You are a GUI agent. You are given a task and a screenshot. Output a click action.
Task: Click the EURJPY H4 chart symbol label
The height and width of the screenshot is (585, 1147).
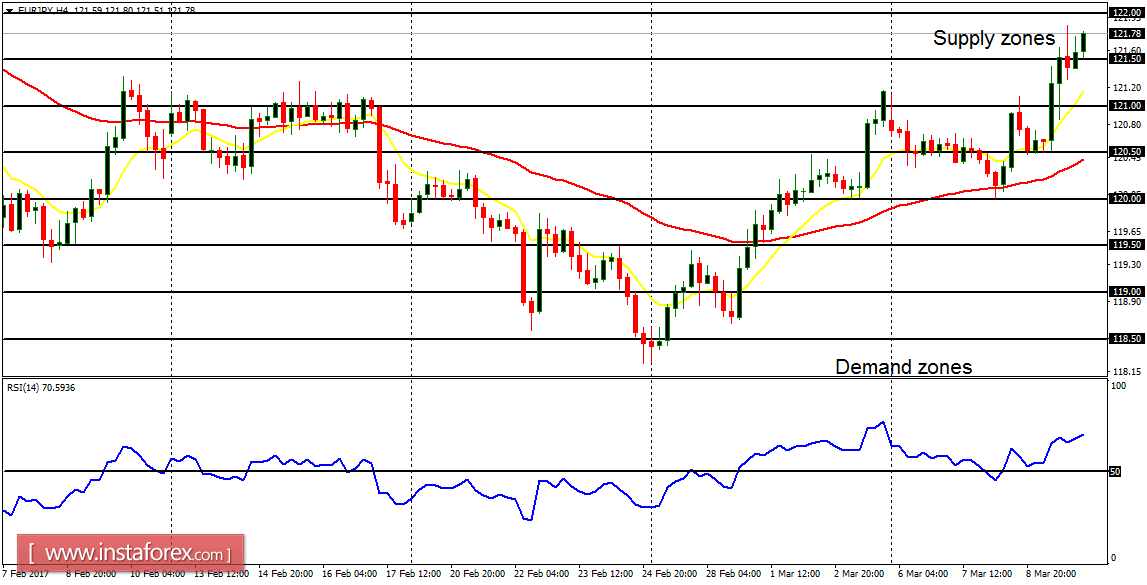click(x=38, y=10)
